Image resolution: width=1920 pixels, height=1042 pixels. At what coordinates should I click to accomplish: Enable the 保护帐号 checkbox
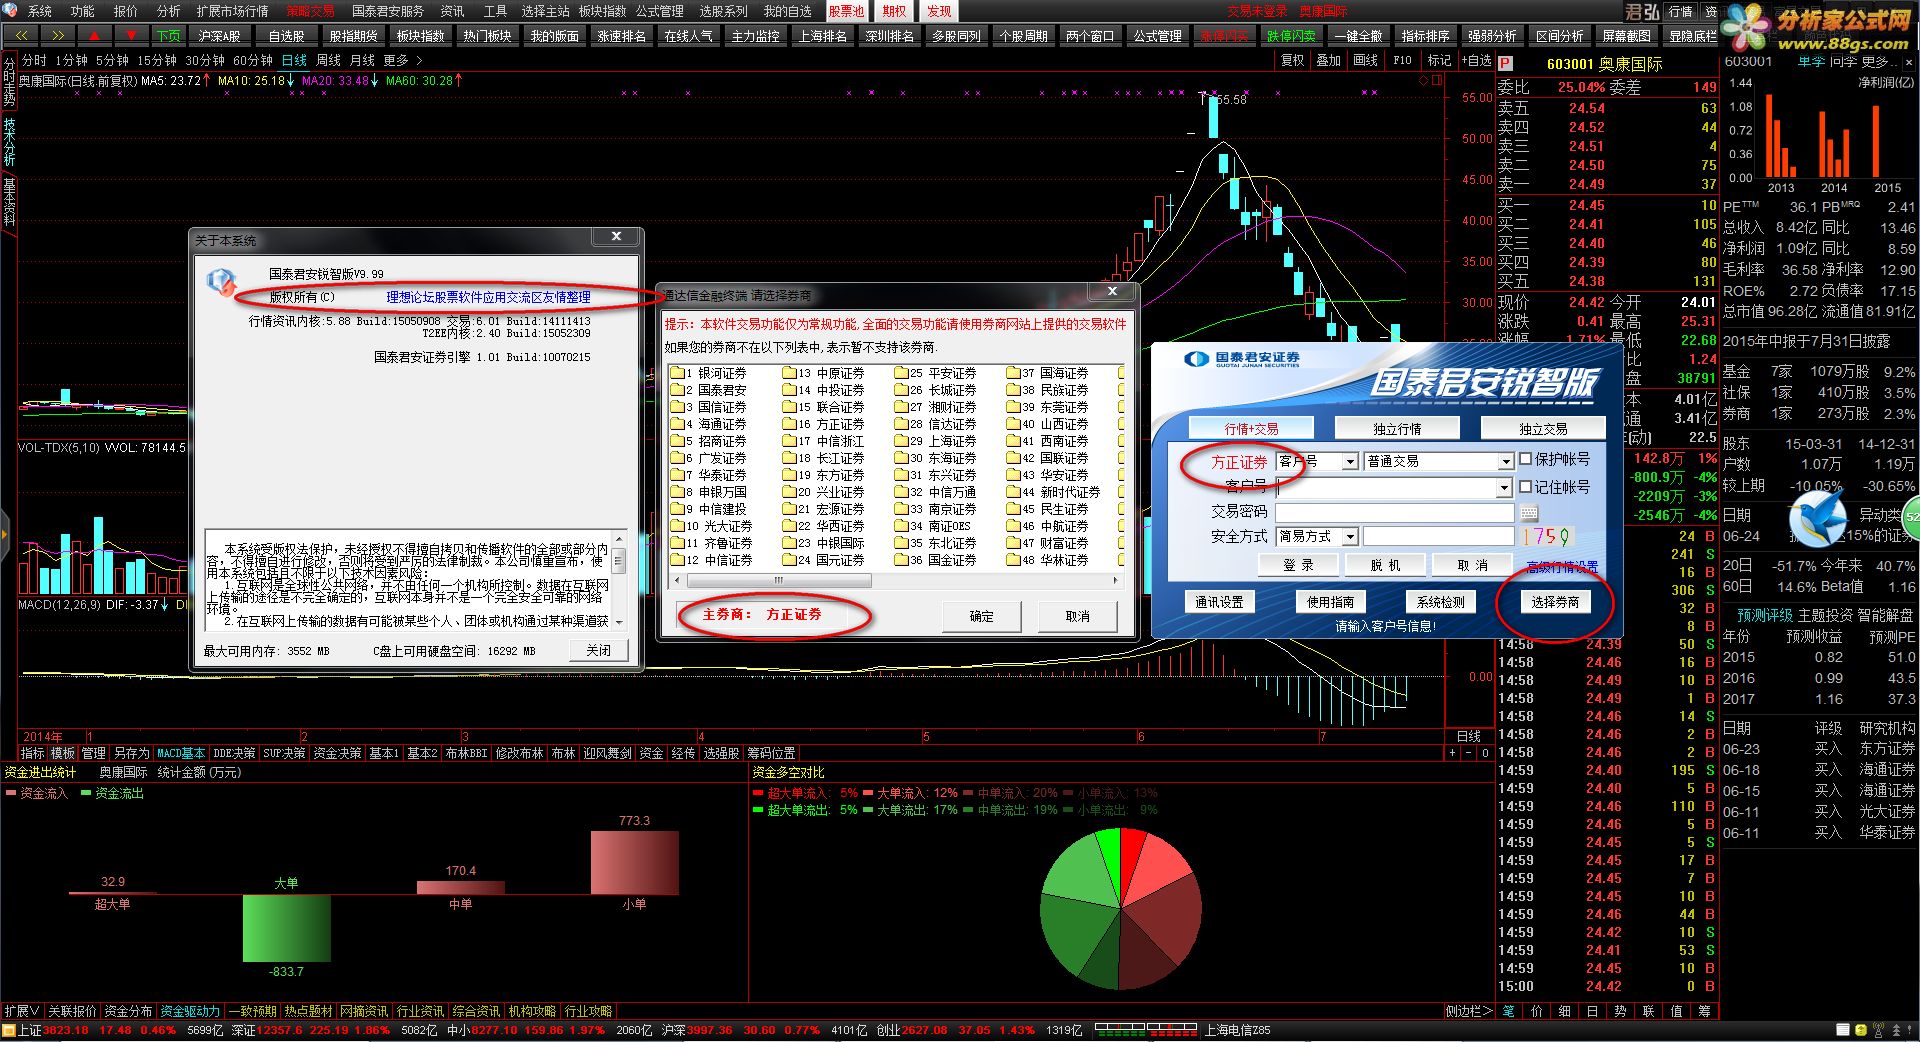[1525, 459]
